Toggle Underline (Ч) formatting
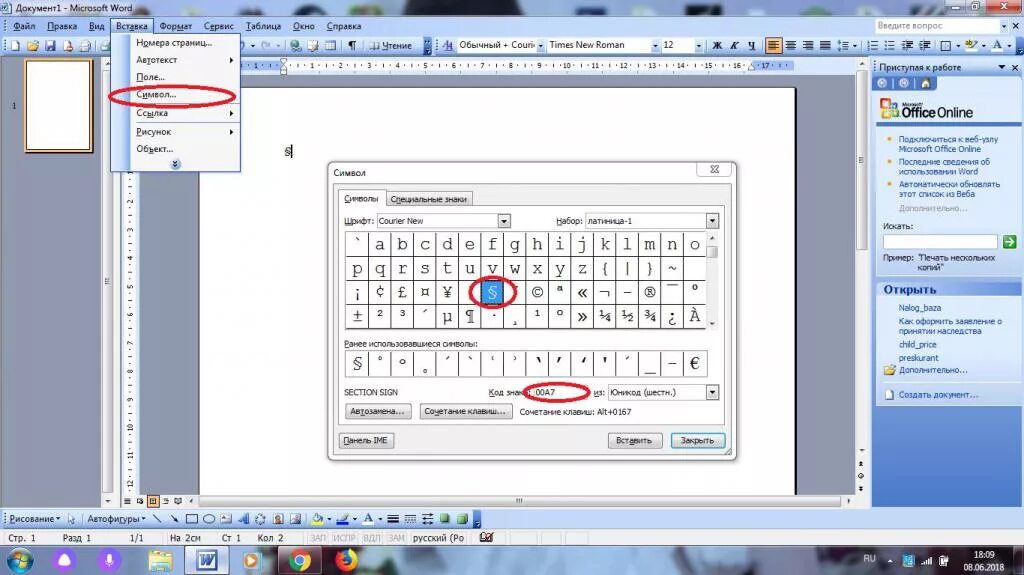This screenshot has height=575, width=1024. pos(751,45)
